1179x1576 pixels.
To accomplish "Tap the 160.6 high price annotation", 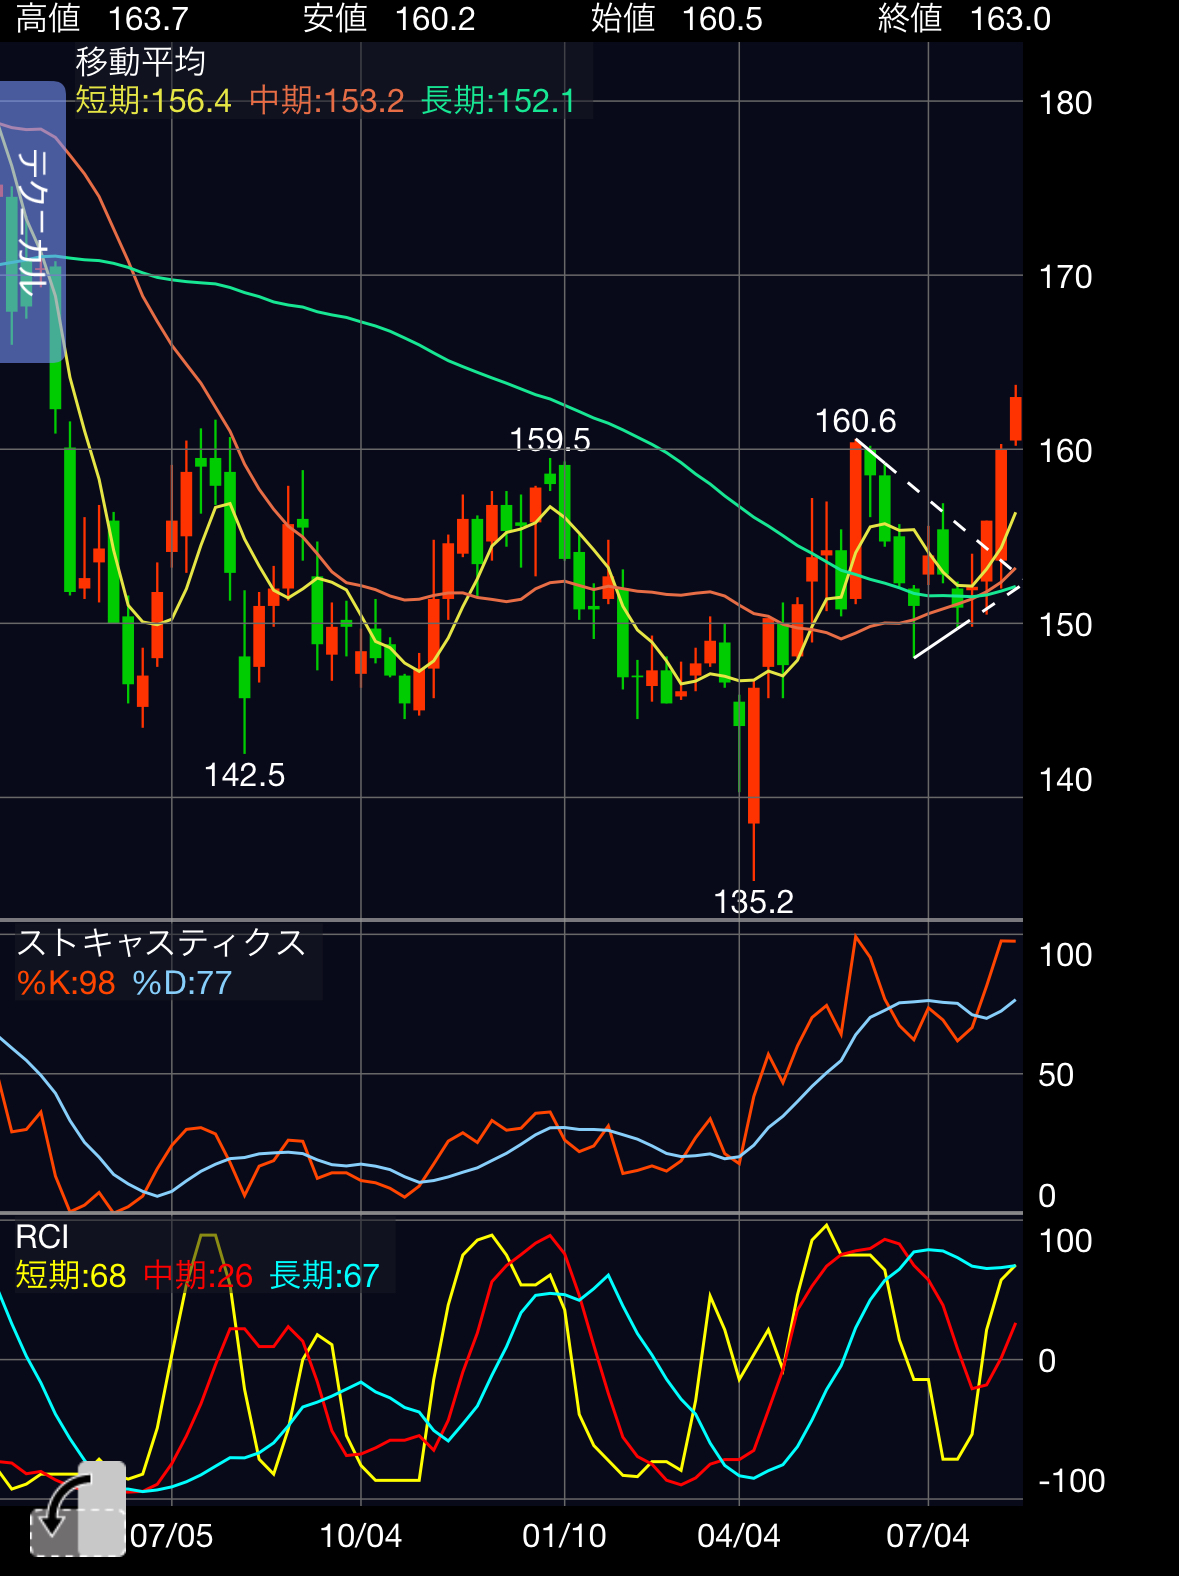I will tap(855, 421).
